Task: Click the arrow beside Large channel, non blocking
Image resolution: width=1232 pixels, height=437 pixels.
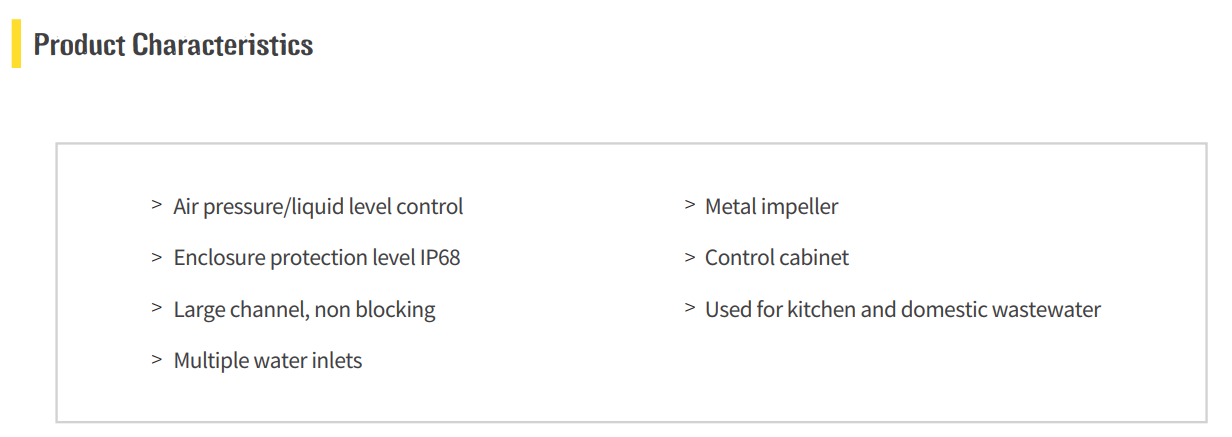Action: 157,308
